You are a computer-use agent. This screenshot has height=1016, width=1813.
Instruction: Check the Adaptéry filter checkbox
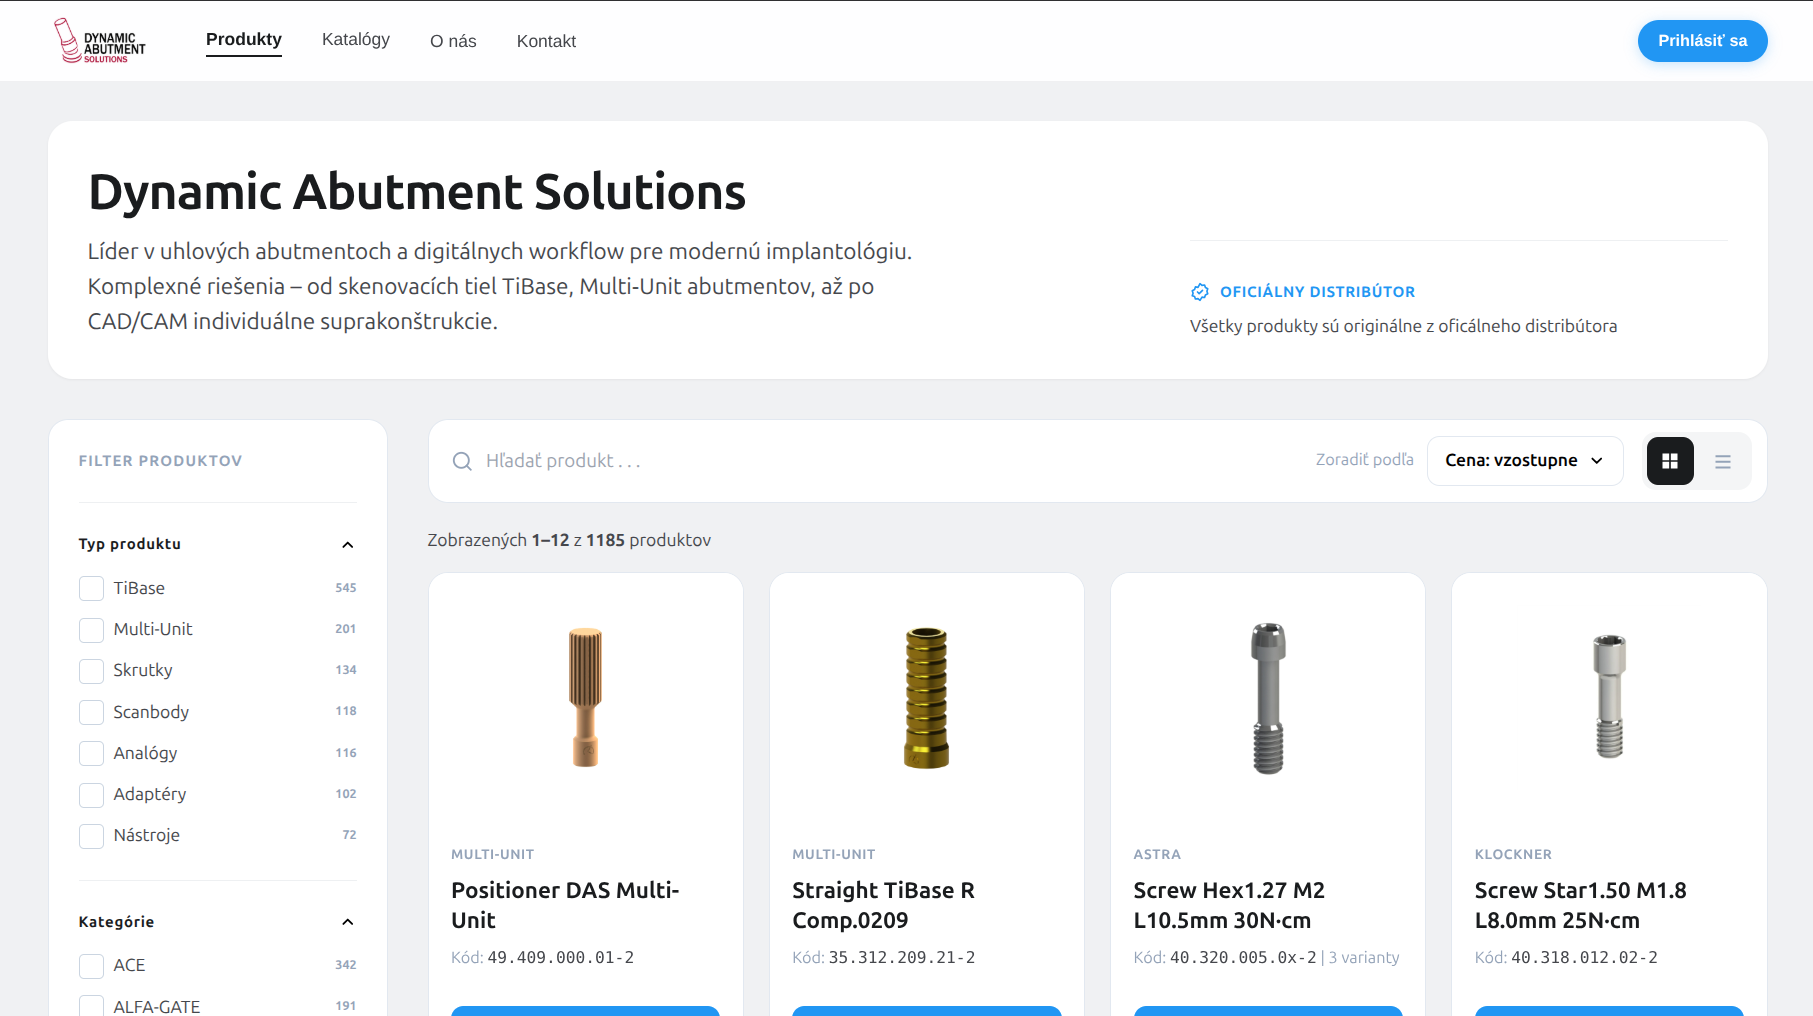click(91, 794)
